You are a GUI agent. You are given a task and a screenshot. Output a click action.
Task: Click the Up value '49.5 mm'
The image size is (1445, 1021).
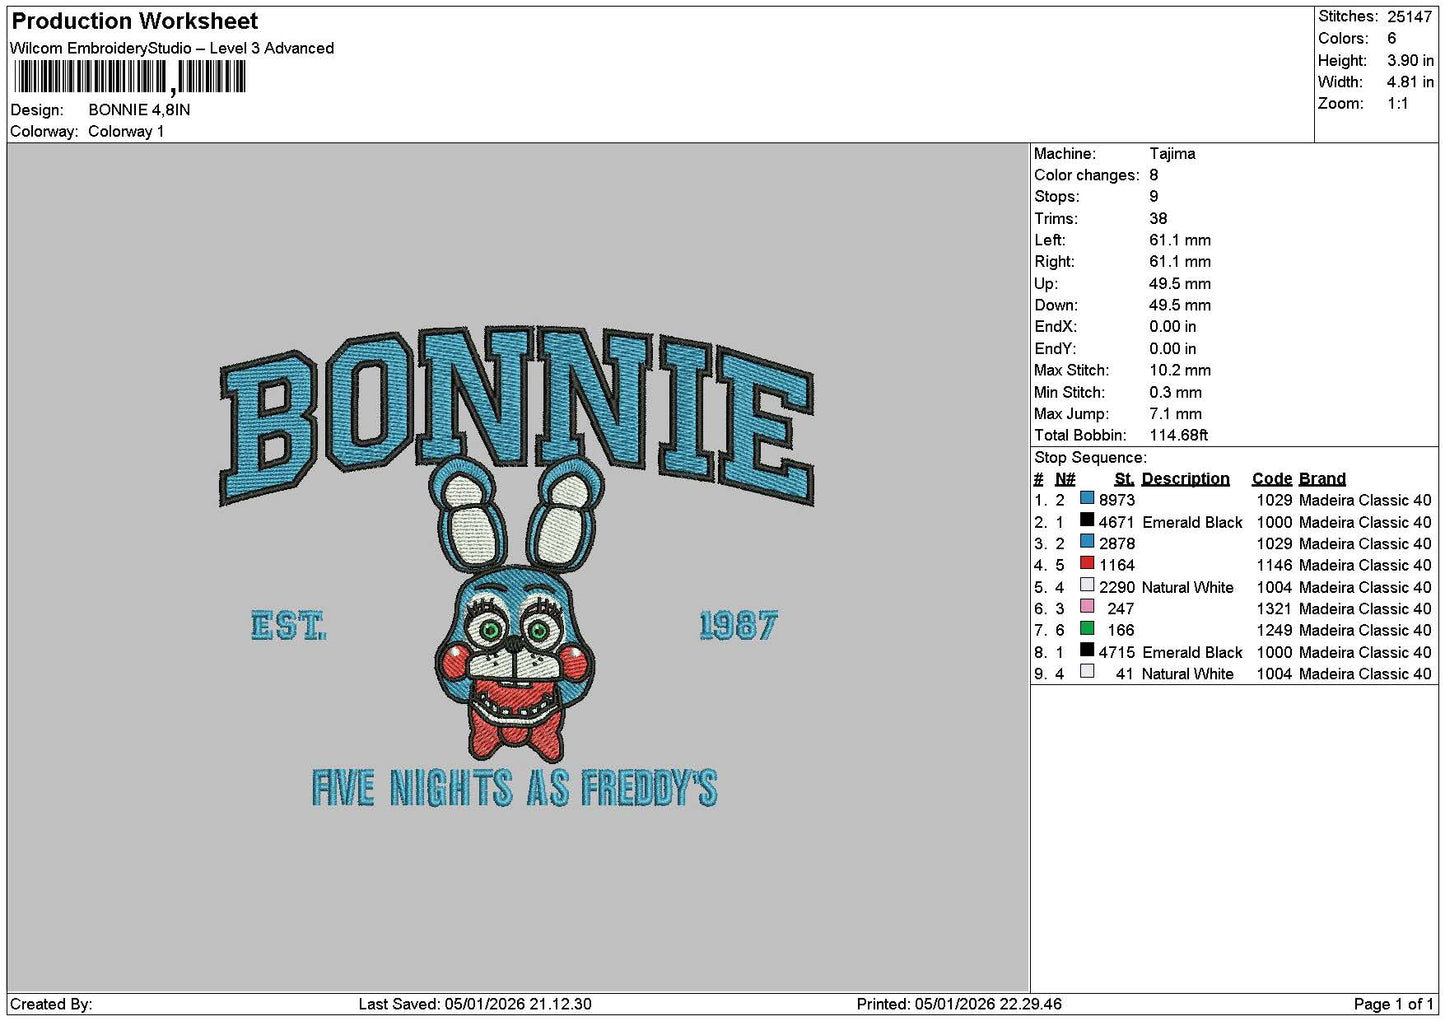[1180, 284]
